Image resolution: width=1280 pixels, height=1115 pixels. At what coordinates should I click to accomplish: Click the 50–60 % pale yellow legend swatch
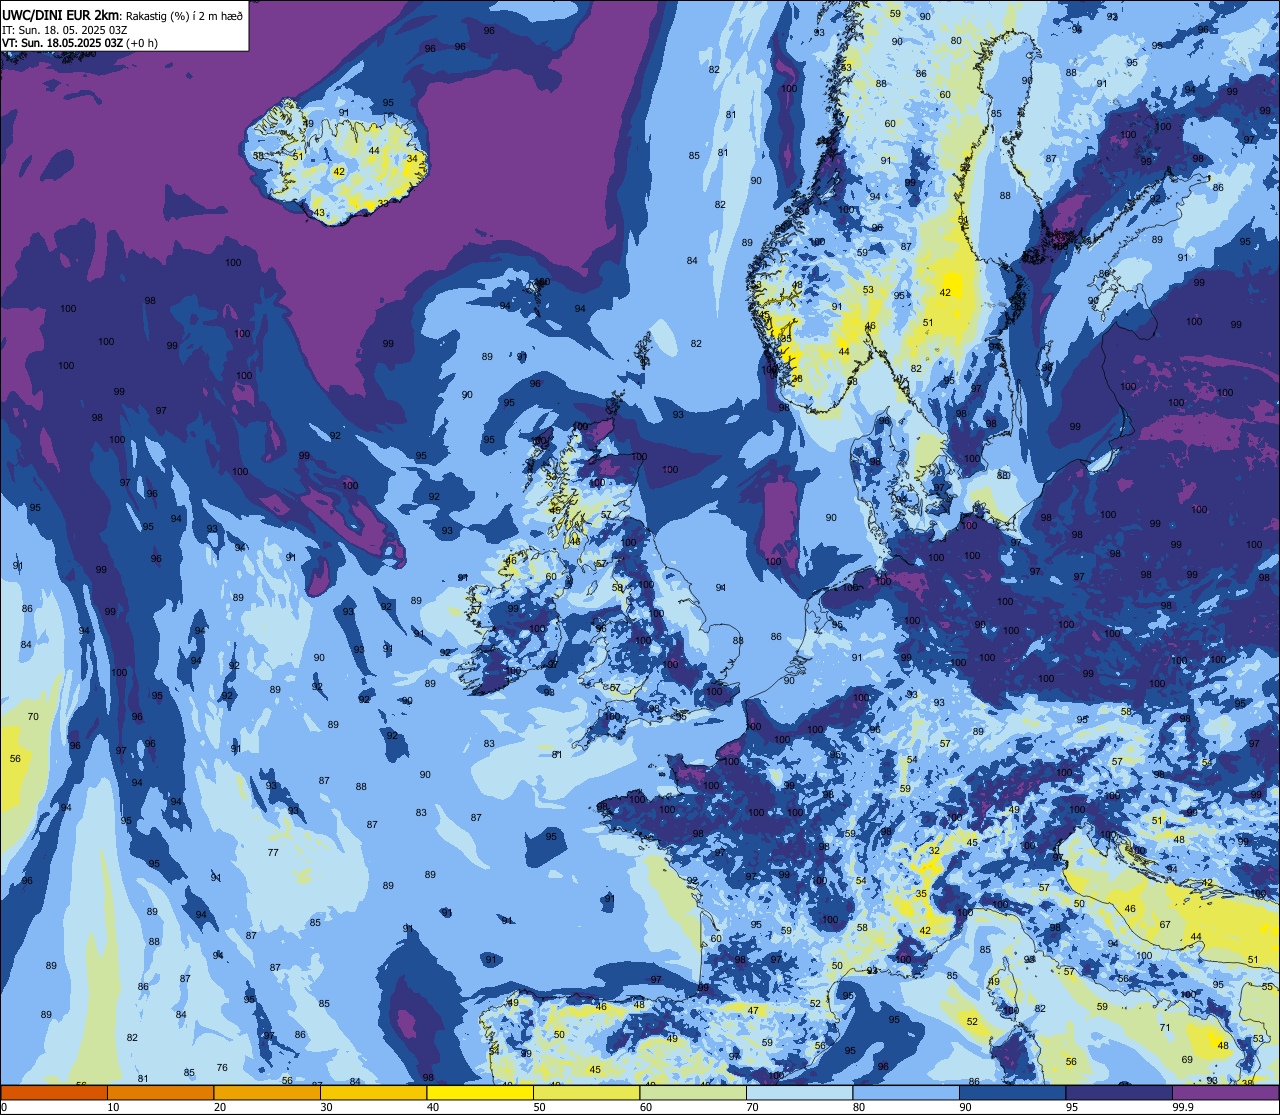[586, 1092]
